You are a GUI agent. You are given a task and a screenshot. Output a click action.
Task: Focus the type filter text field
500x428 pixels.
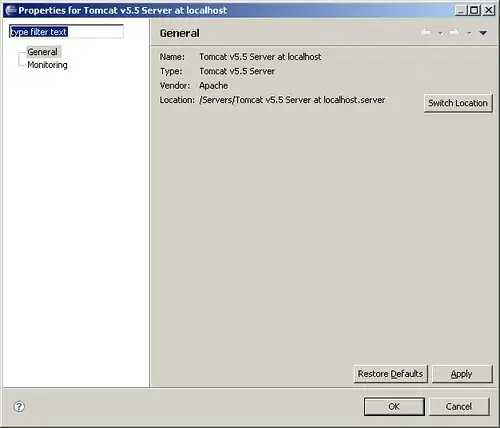[66, 32]
